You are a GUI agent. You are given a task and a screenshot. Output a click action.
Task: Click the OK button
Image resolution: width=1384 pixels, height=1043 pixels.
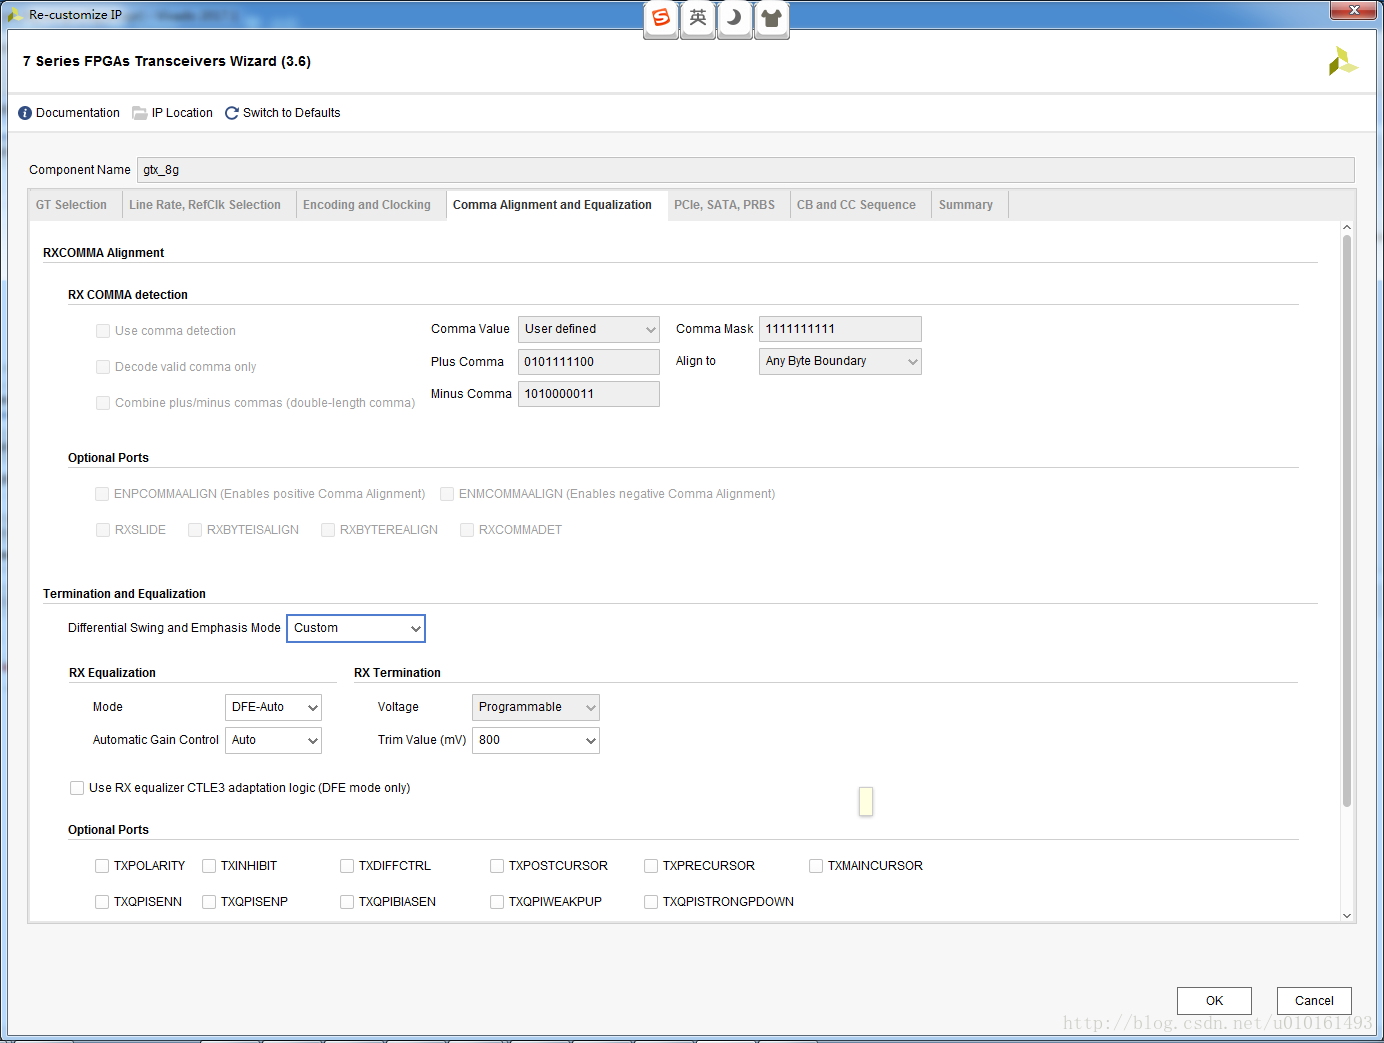(1214, 1001)
